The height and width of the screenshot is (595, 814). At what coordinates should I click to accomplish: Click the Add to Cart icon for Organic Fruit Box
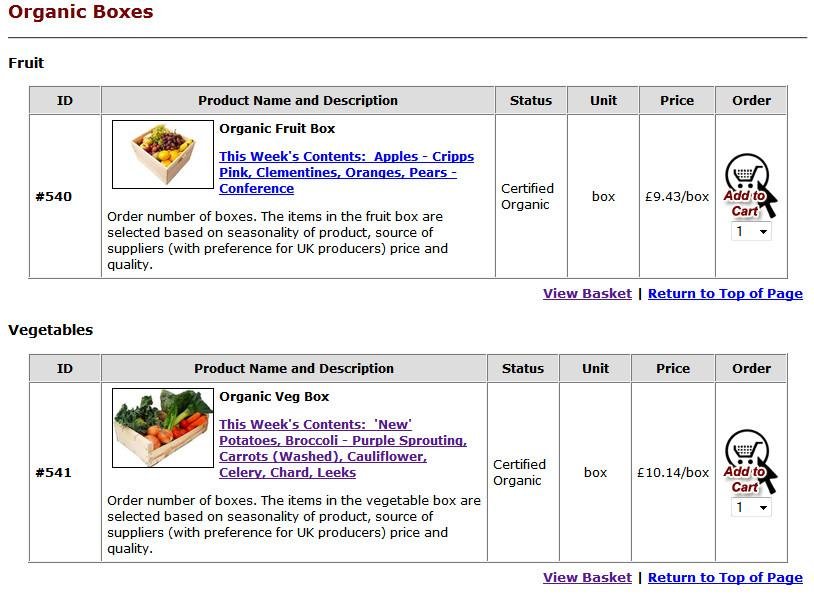tap(748, 185)
